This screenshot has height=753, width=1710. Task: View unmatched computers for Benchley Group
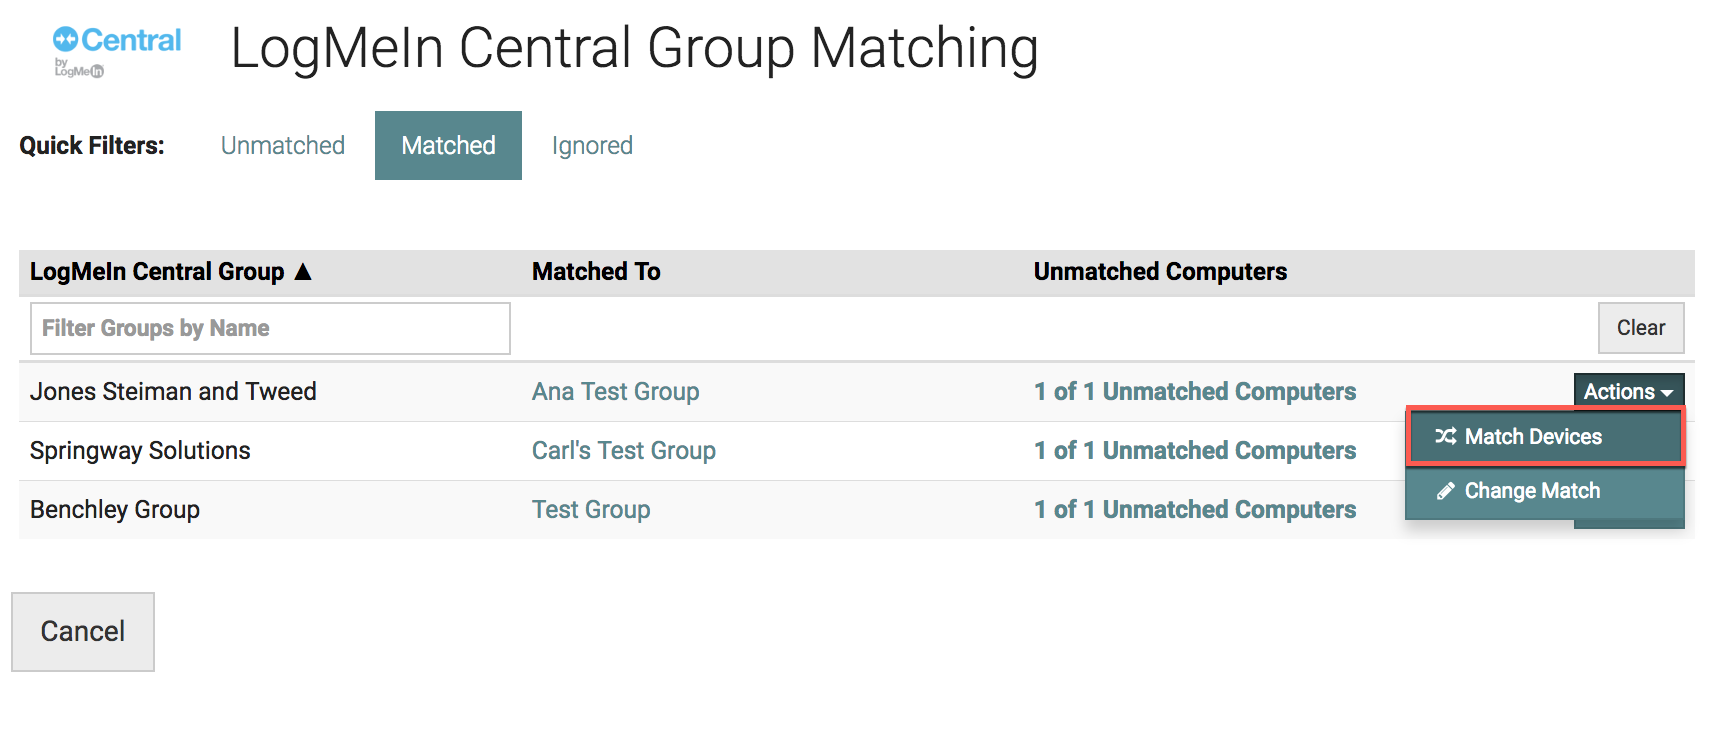click(1195, 509)
